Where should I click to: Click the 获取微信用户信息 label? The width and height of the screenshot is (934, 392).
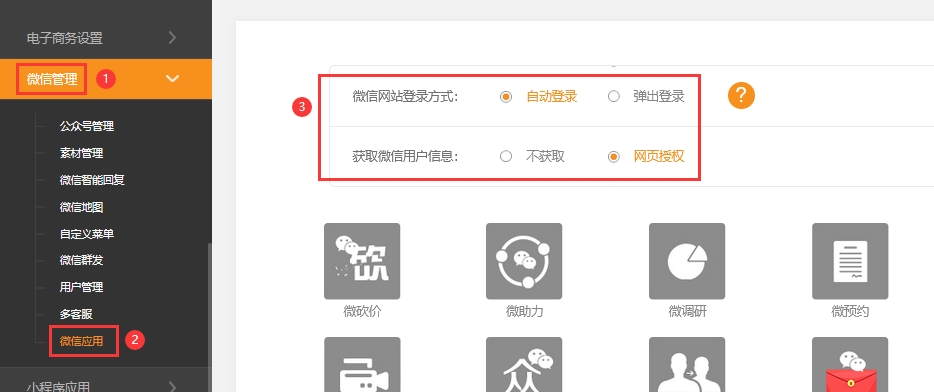pos(405,157)
